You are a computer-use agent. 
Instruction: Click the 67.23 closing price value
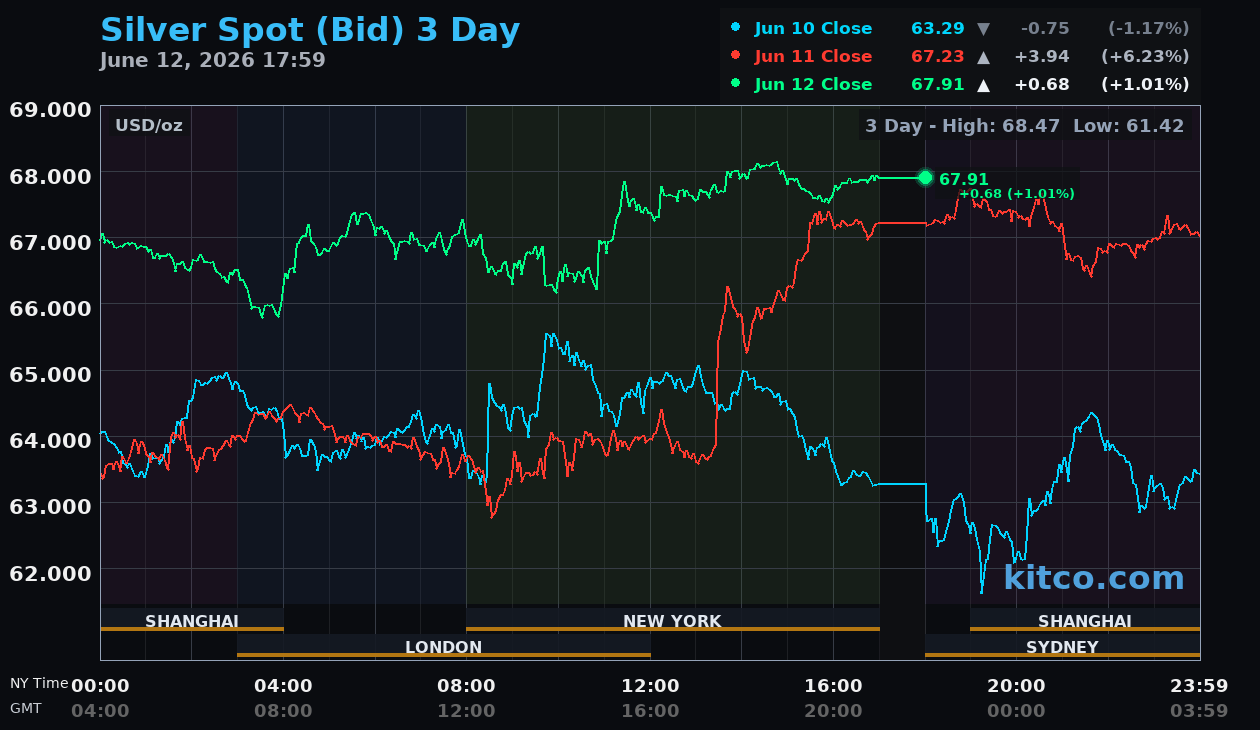(x=938, y=57)
